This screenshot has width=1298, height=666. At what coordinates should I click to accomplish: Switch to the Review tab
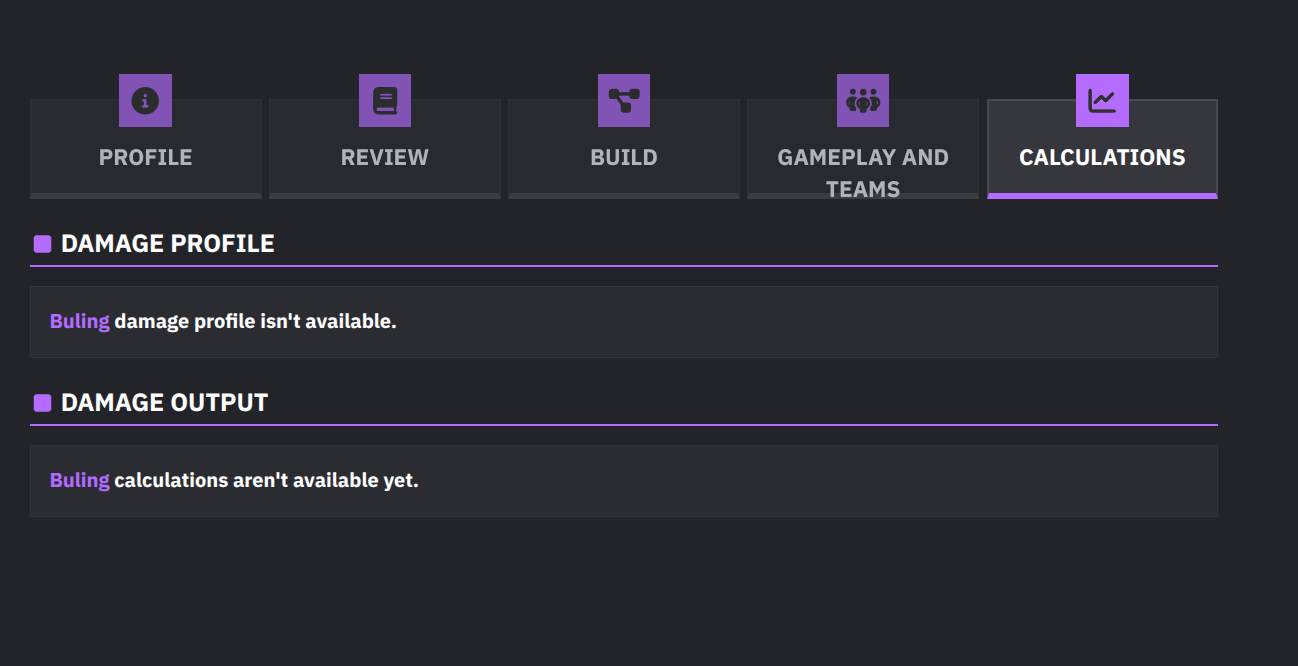[385, 149]
